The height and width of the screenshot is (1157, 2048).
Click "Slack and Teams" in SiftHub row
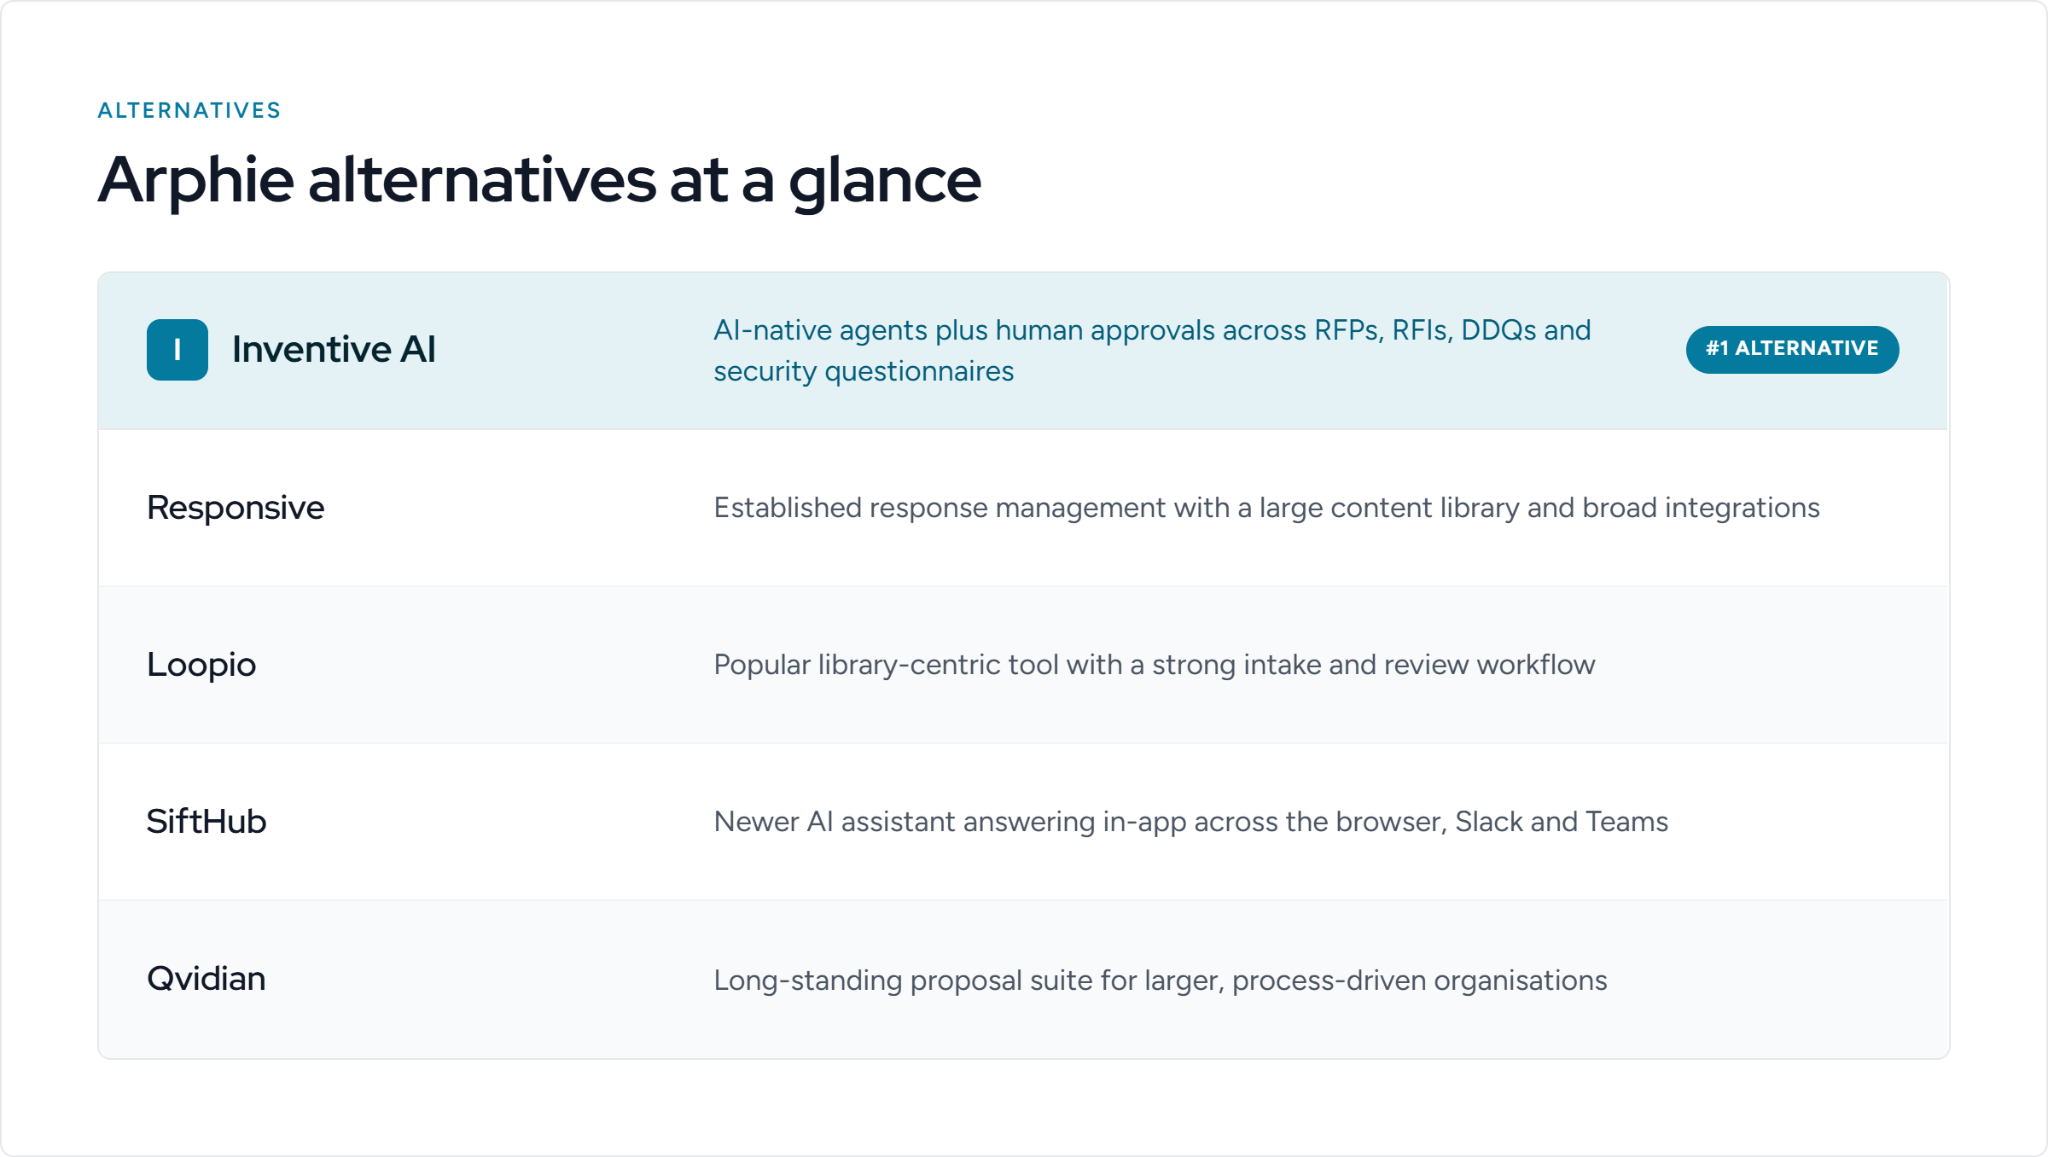(1562, 822)
